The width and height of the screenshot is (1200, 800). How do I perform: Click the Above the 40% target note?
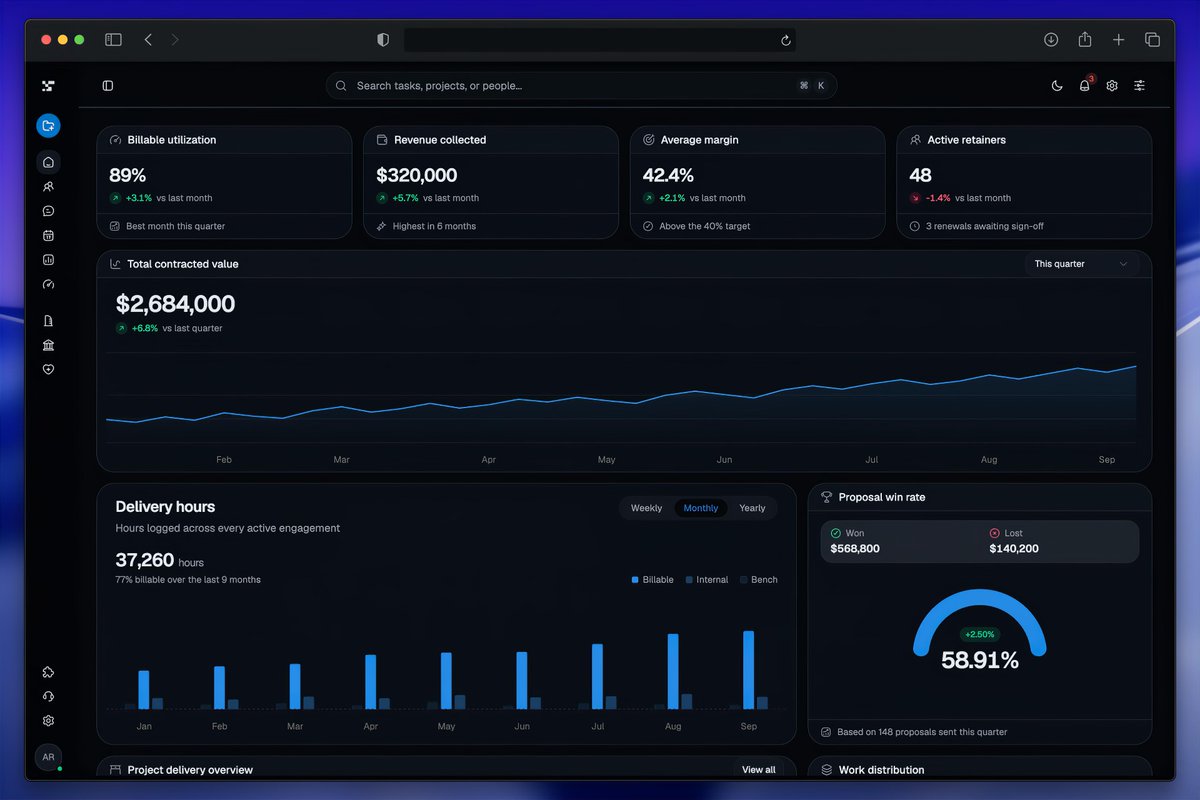704,226
